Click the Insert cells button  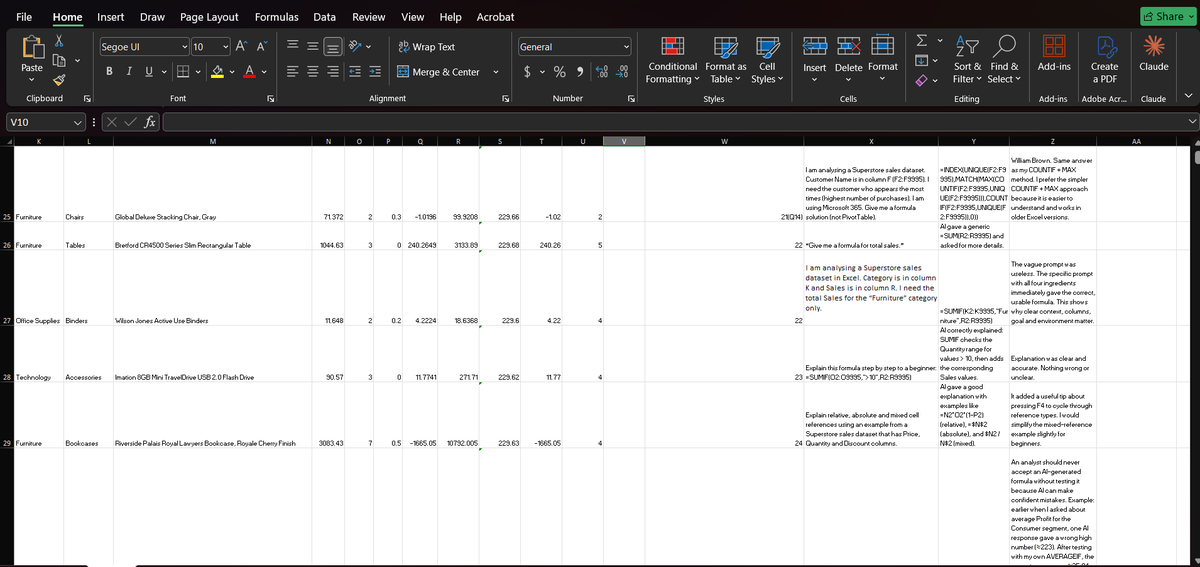pyautogui.click(x=815, y=59)
